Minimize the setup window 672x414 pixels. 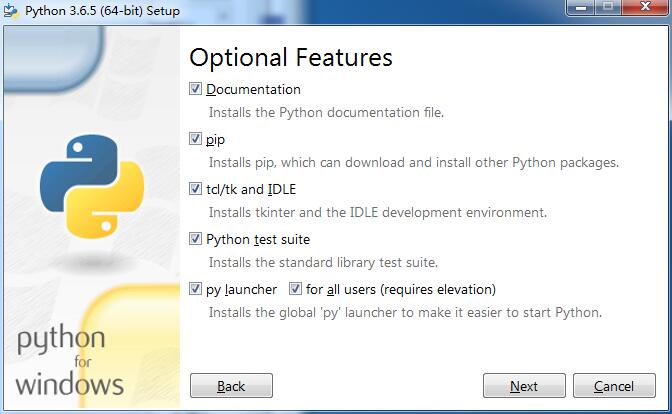point(581,7)
